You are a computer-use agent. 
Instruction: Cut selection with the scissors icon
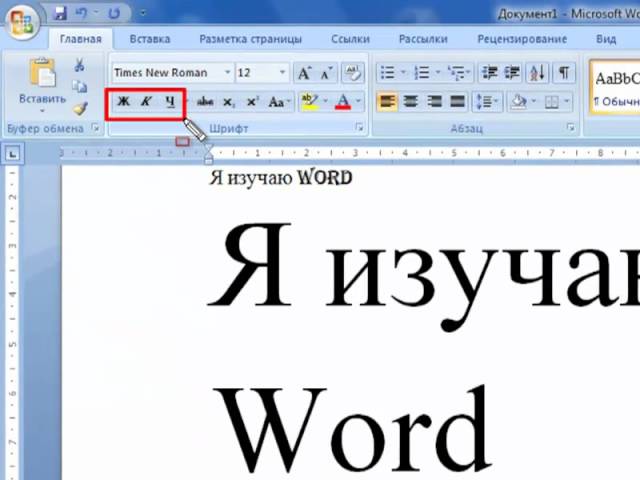click(x=80, y=65)
